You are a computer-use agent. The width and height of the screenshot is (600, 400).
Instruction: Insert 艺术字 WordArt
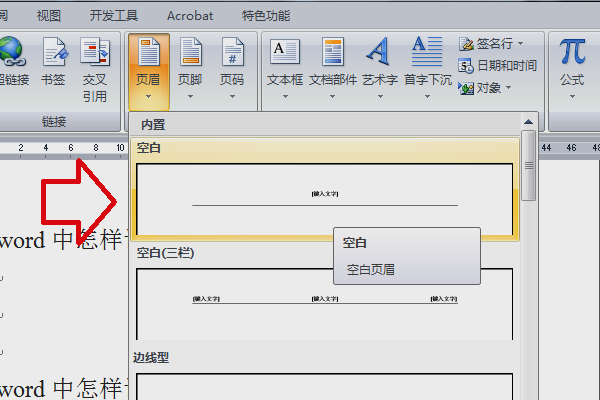tap(379, 51)
